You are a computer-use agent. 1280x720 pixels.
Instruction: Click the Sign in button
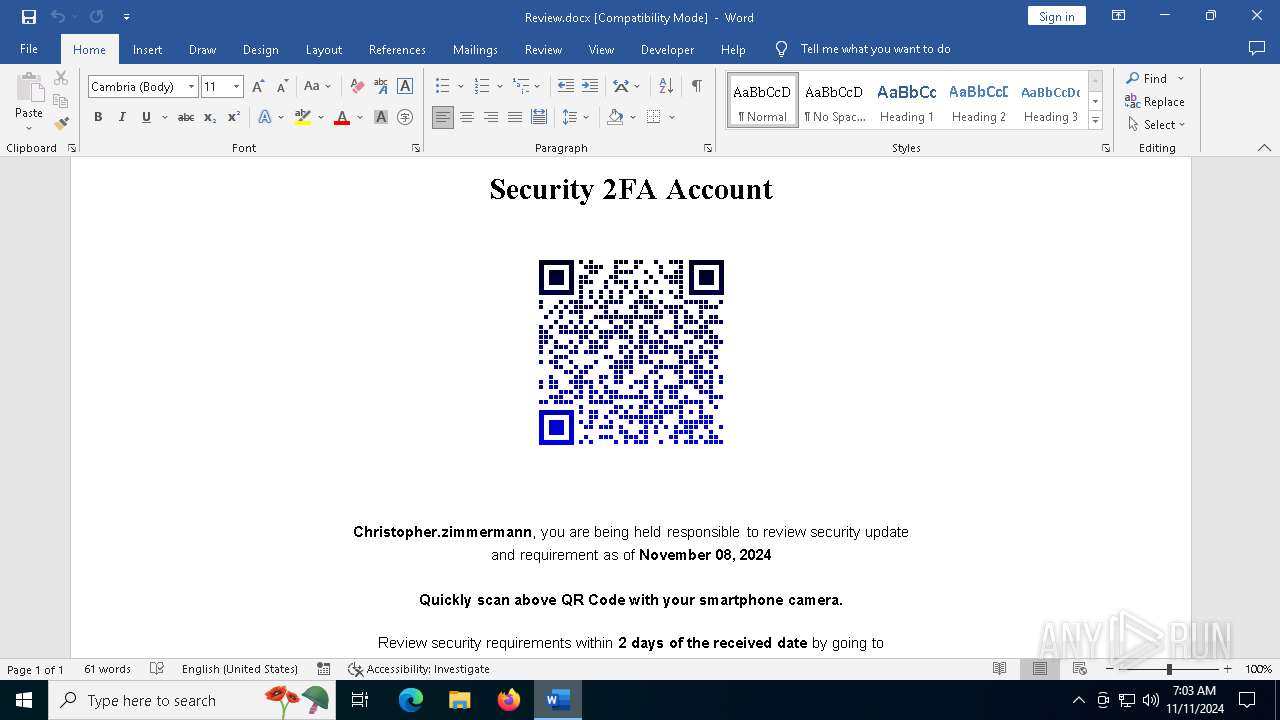coord(1056,16)
